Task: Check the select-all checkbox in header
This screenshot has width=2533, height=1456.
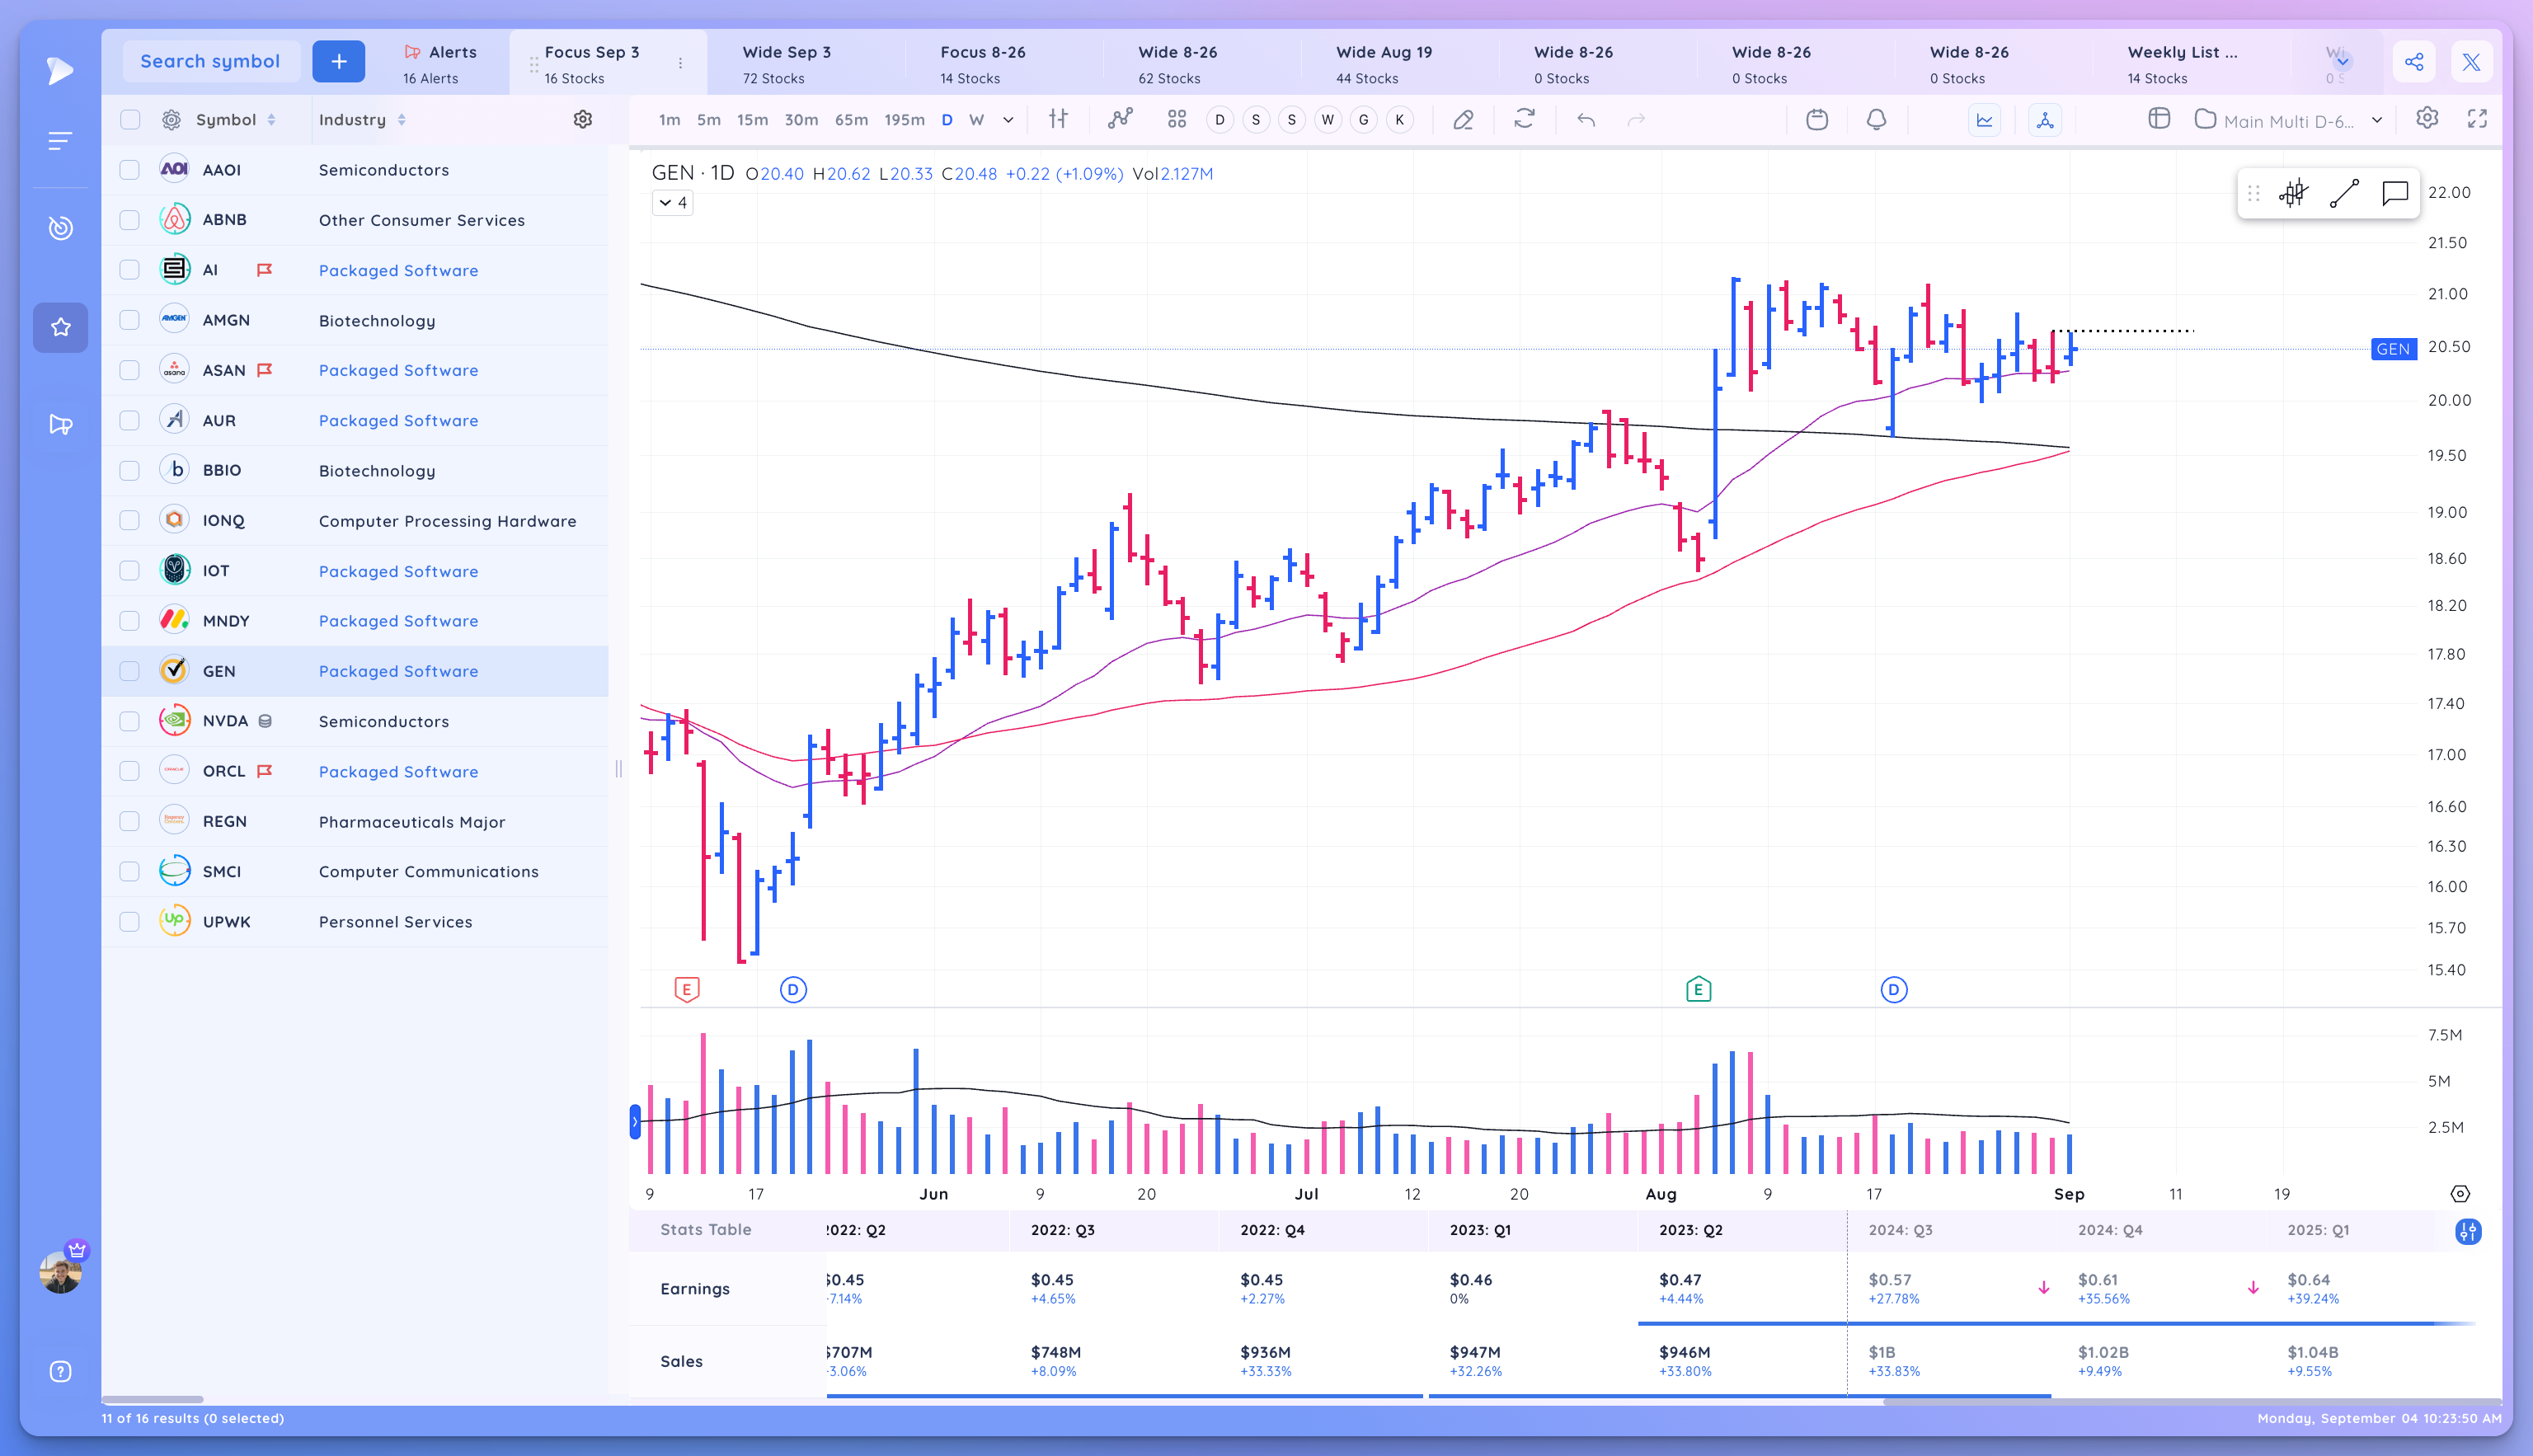Action: (130, 119)
